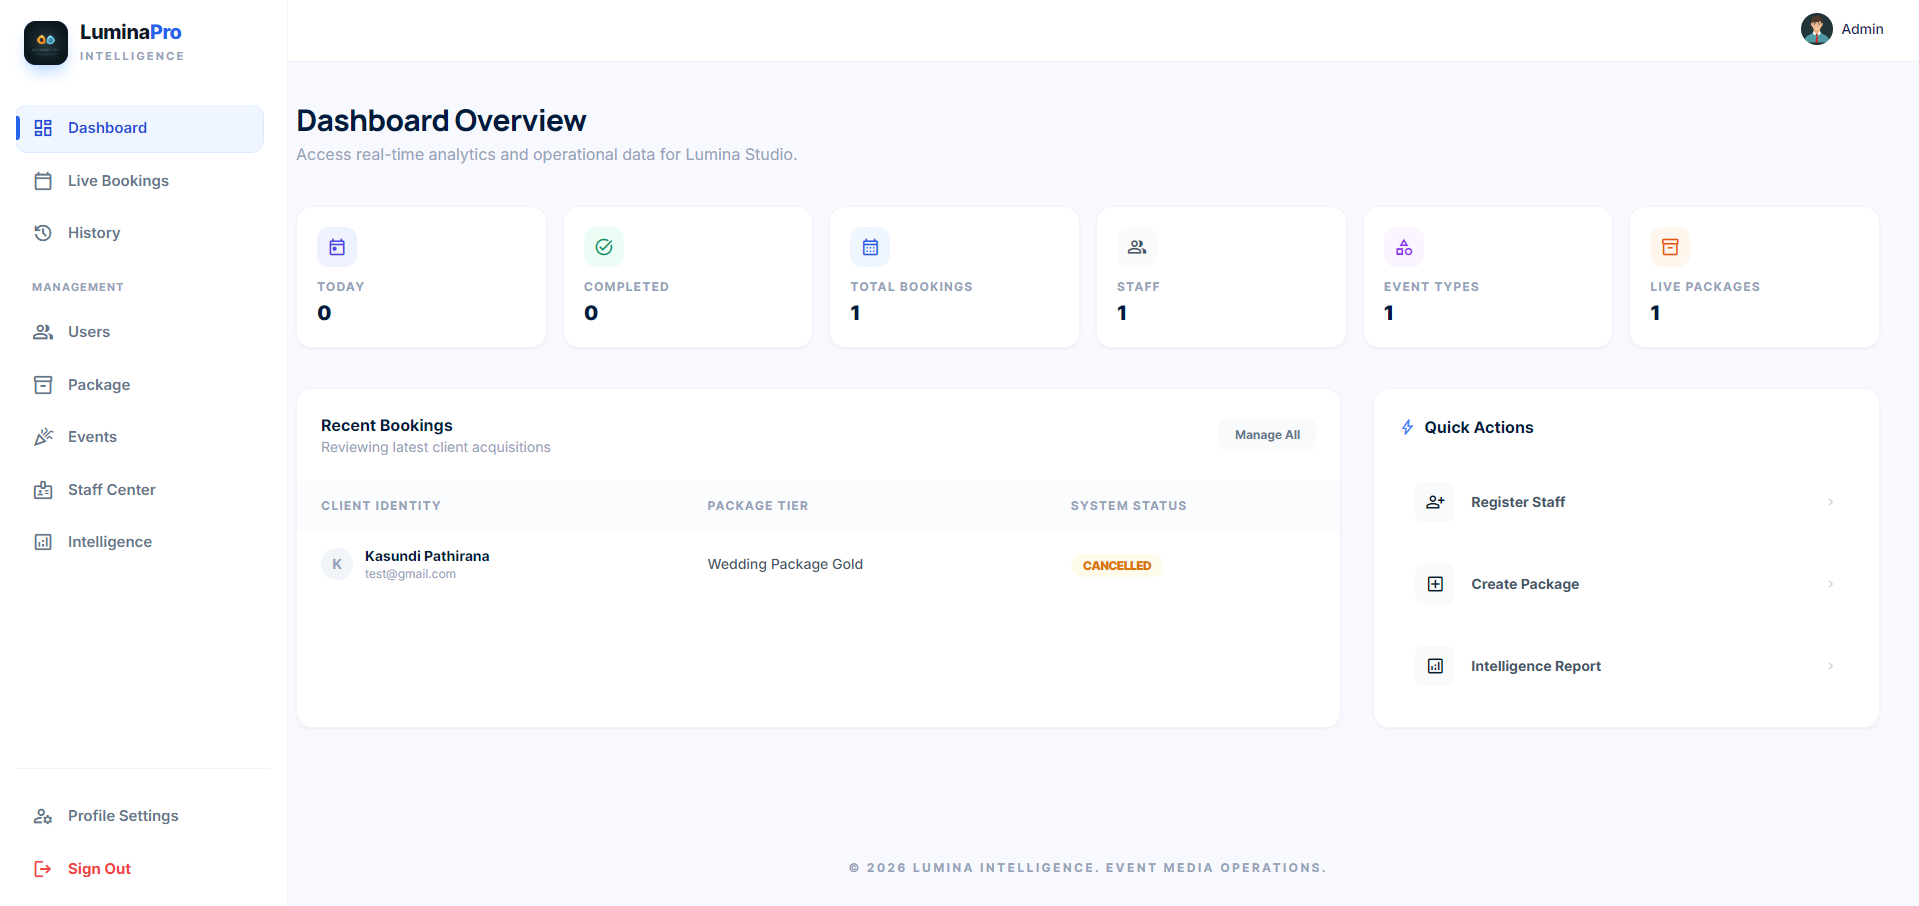The image size is (1919, 906).
Task: Open the History page
Action: (140, 233)
